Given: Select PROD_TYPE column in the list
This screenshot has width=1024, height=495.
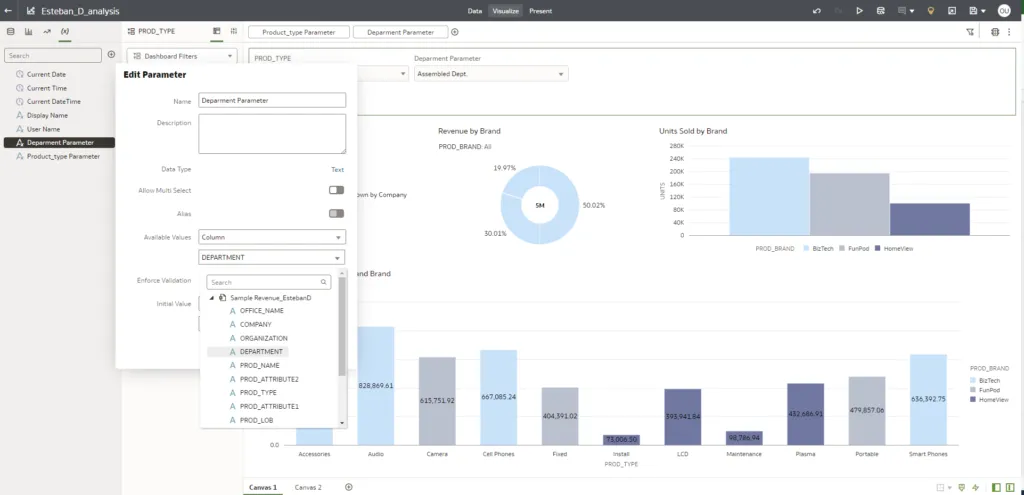Looking at the screenshot, I should click(x=256, y=393).
